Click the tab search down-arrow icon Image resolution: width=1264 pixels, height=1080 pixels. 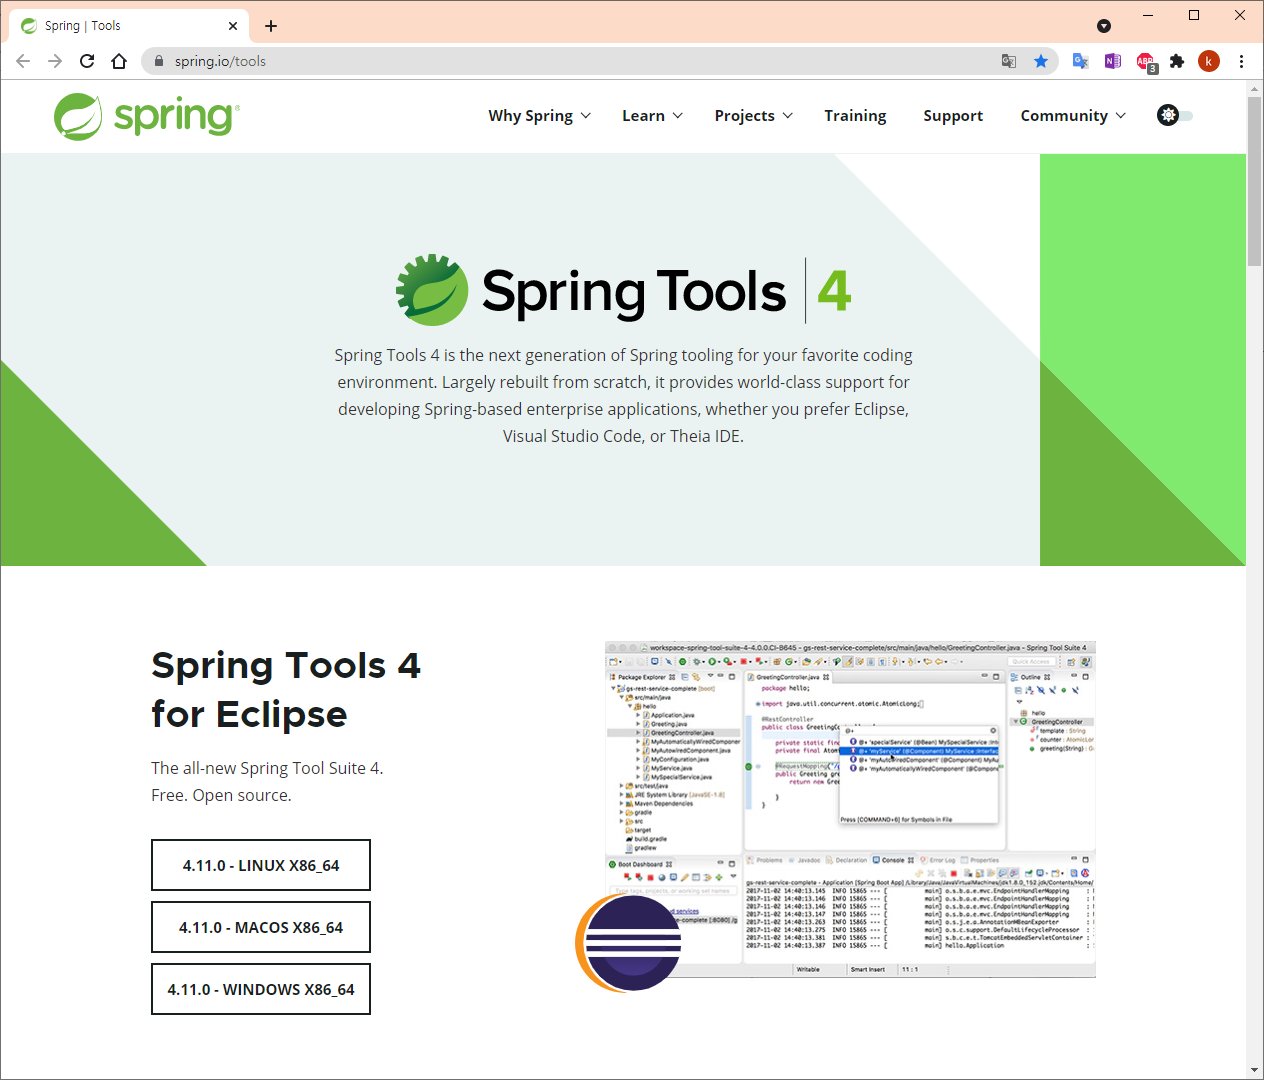point(1104,26)
